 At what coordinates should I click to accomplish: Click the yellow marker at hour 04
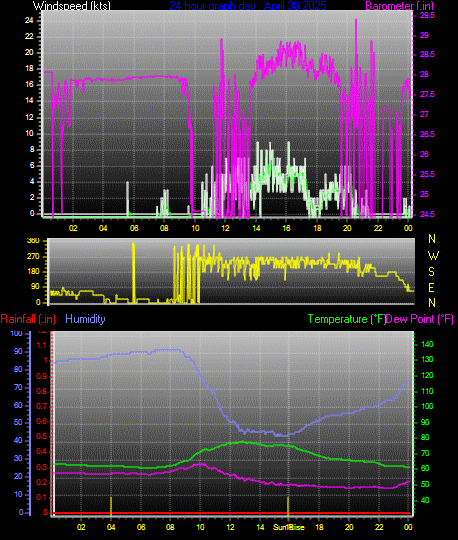pos(111,506)
